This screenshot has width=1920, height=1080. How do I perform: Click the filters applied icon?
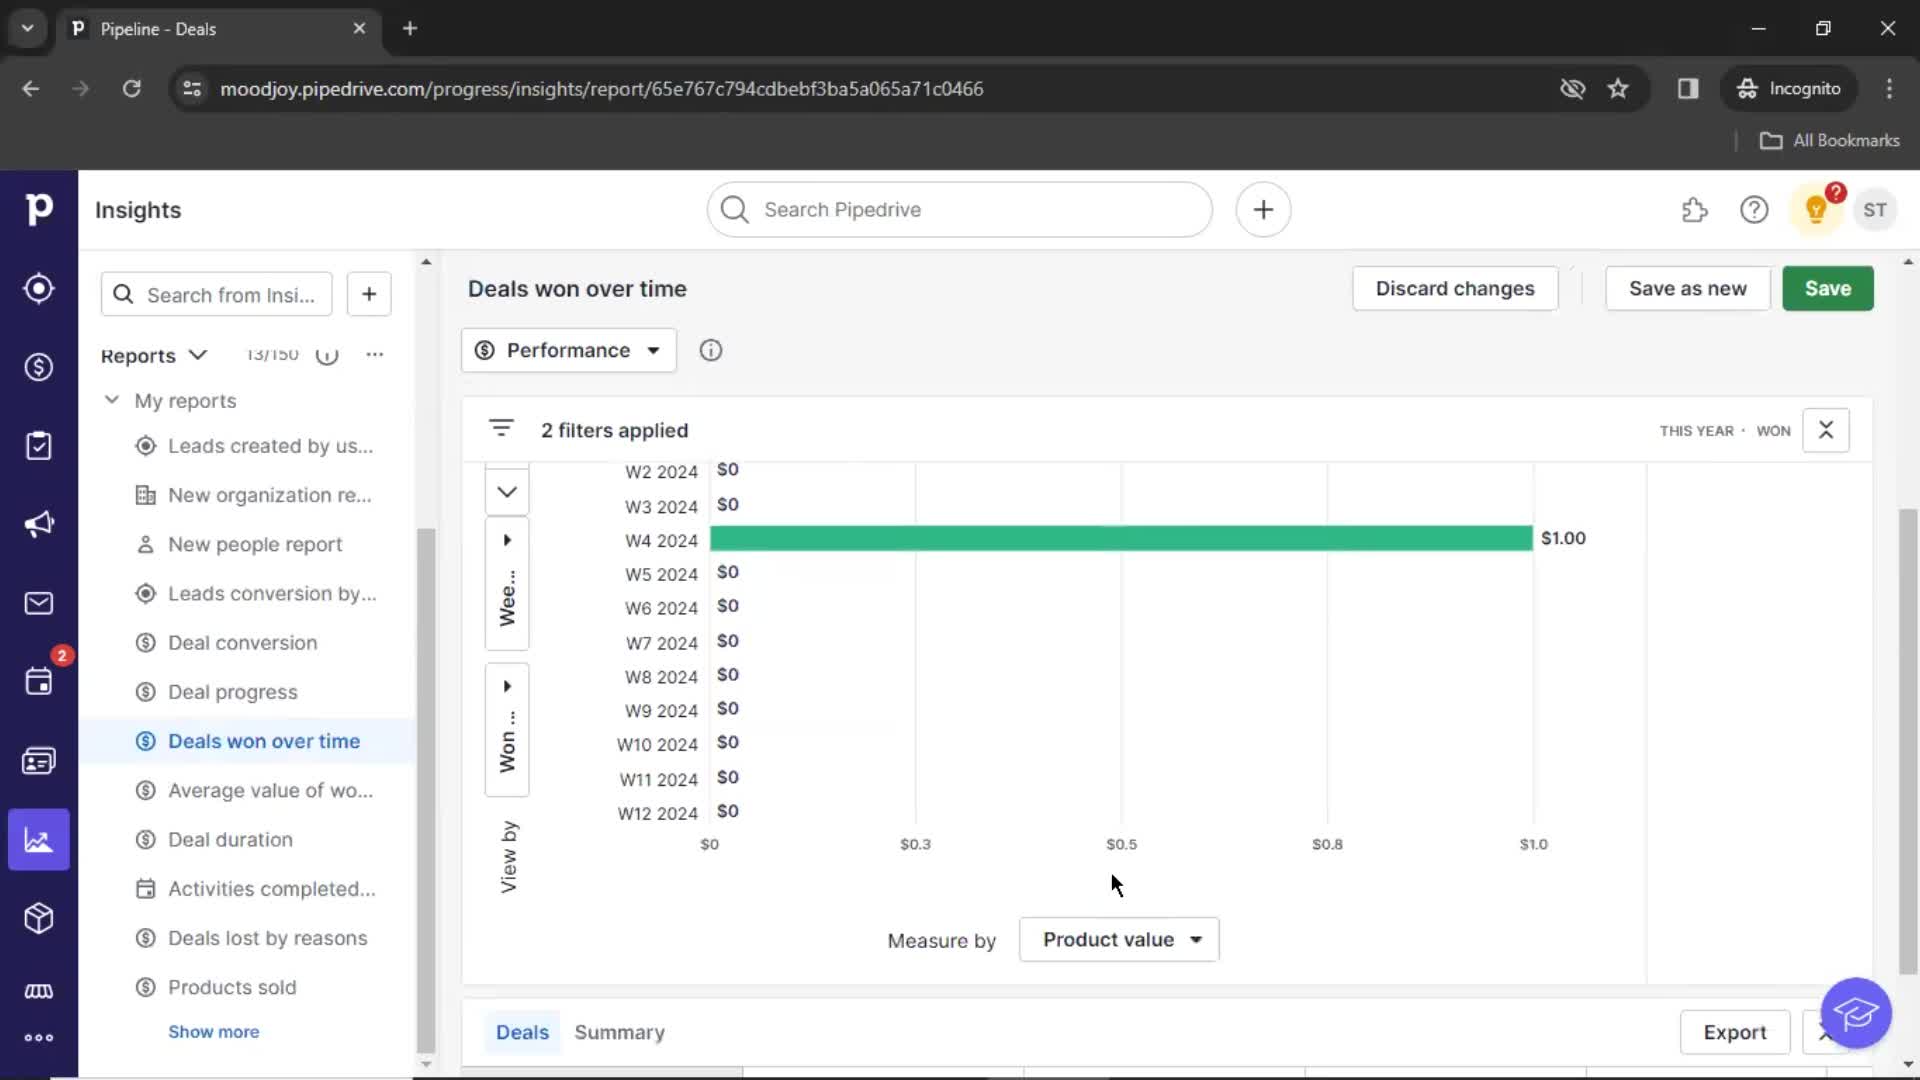tap(500, 429)
